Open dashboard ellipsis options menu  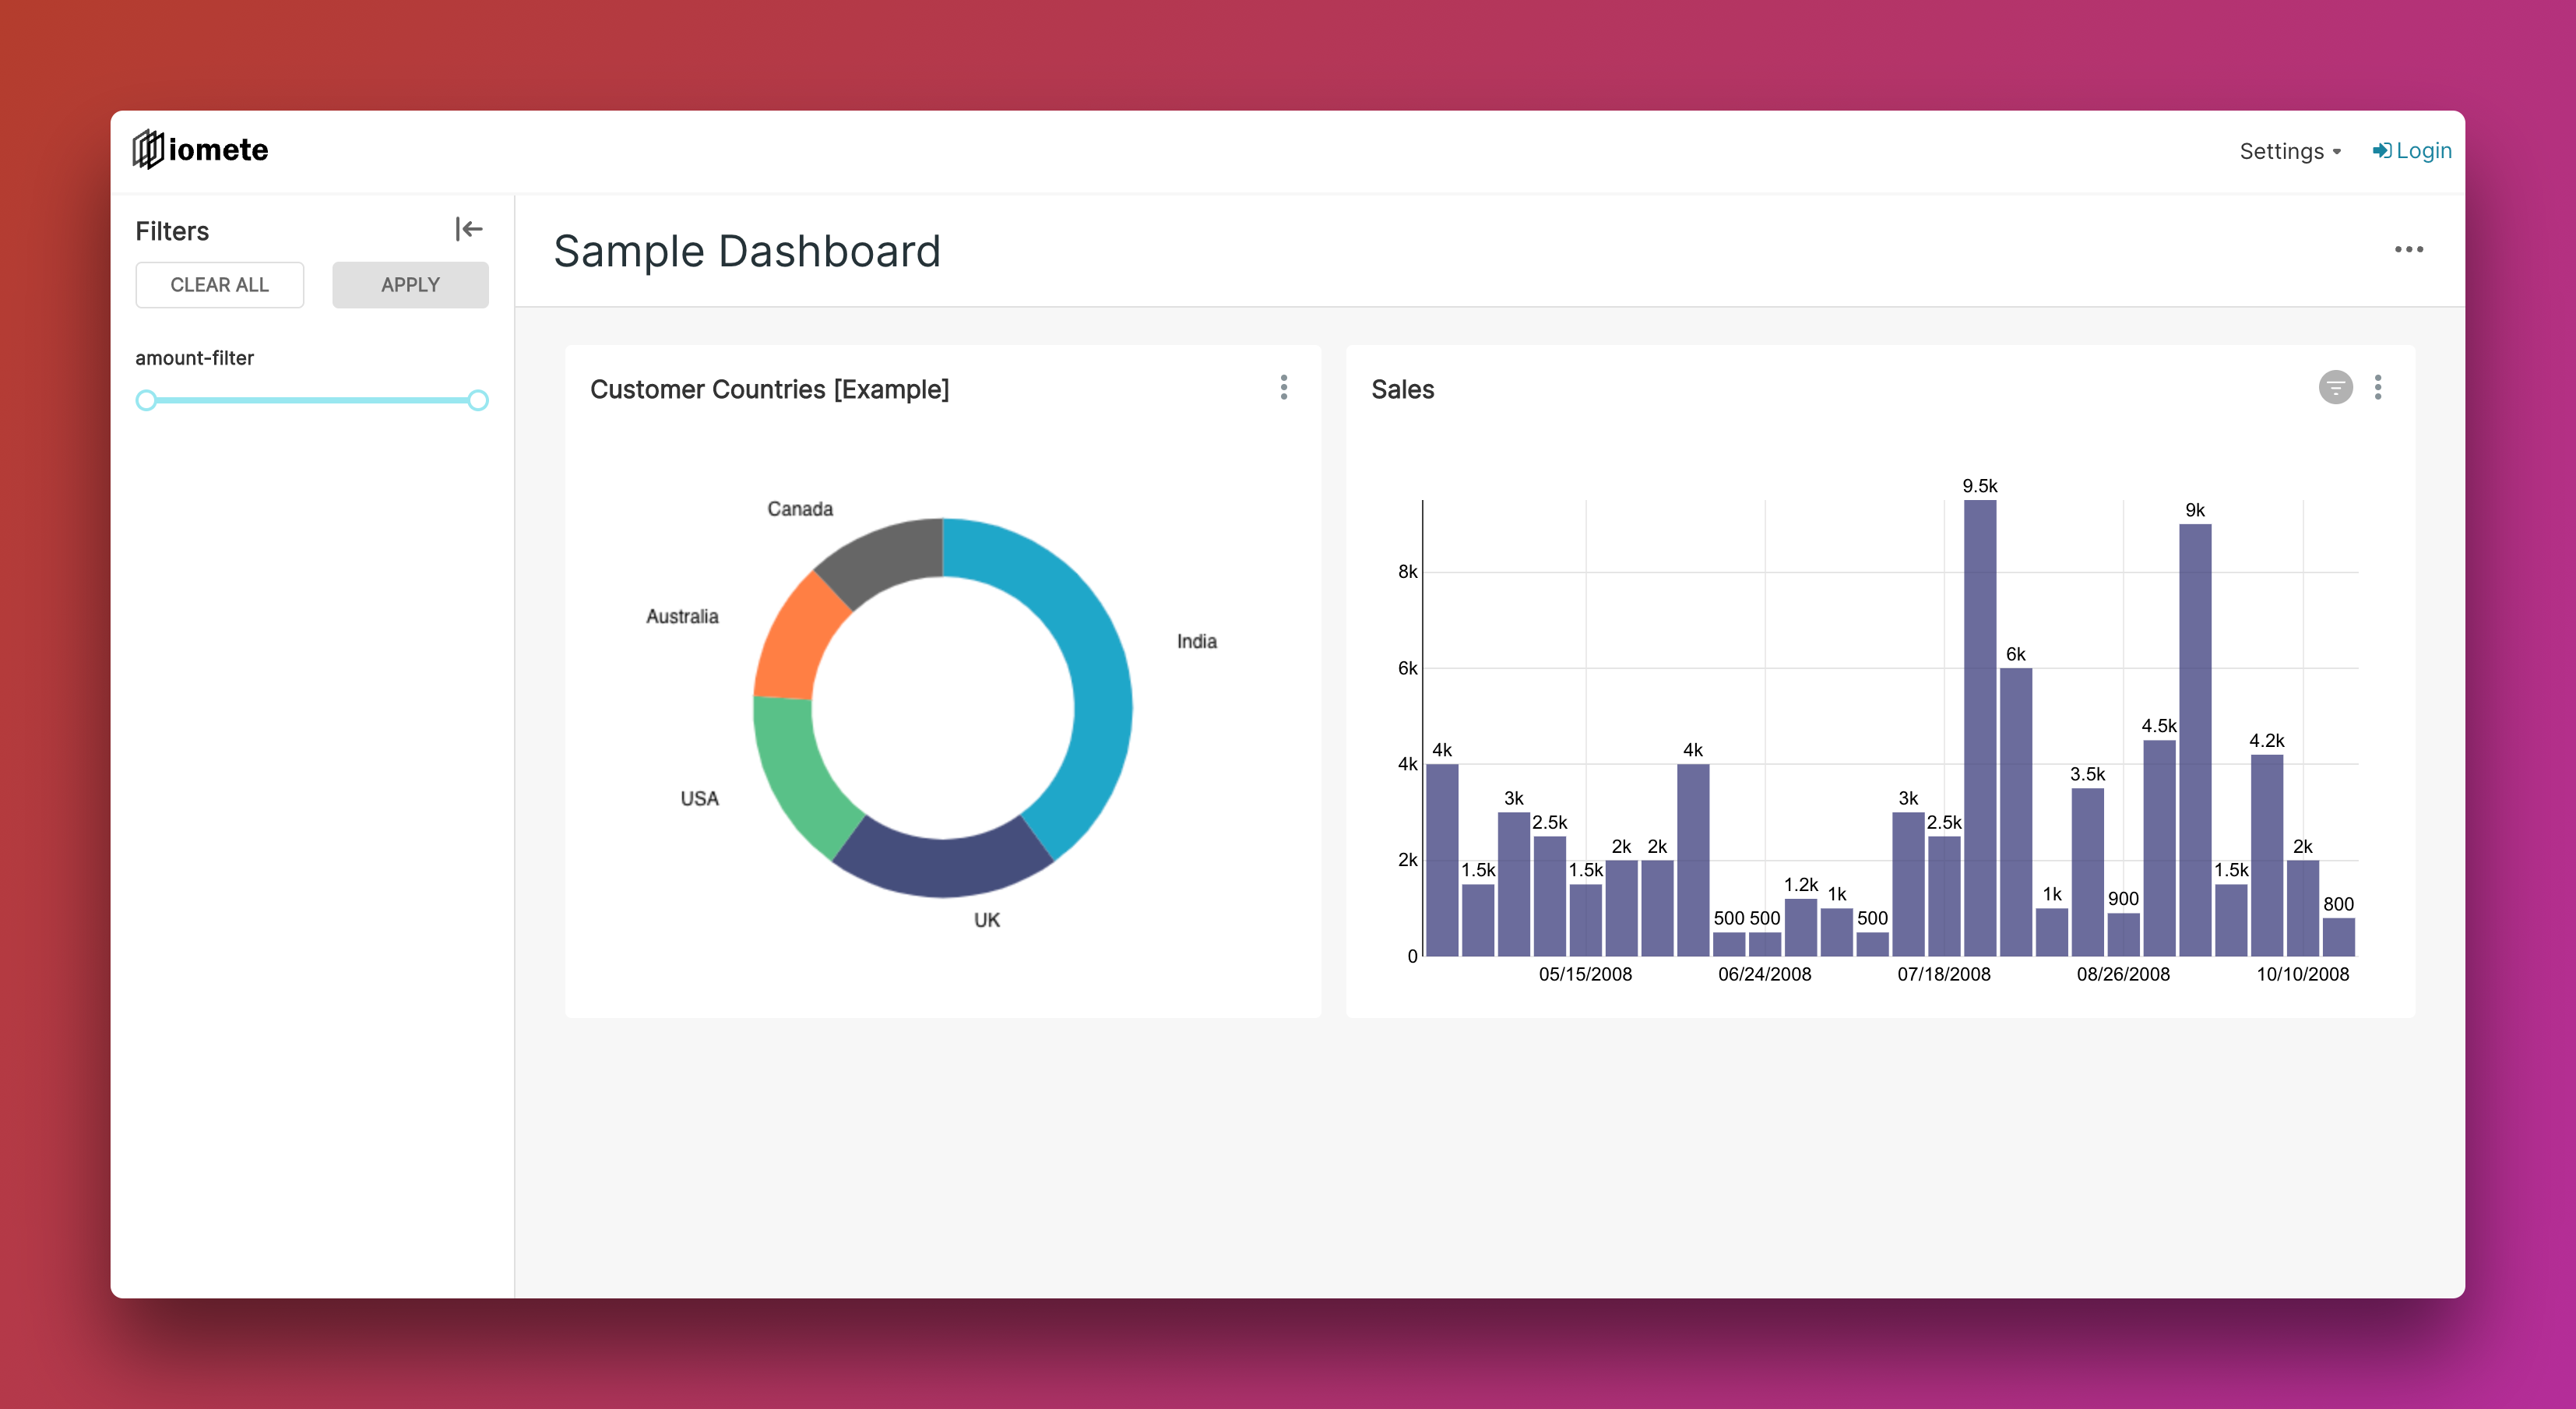click(x=2408, y=249)
